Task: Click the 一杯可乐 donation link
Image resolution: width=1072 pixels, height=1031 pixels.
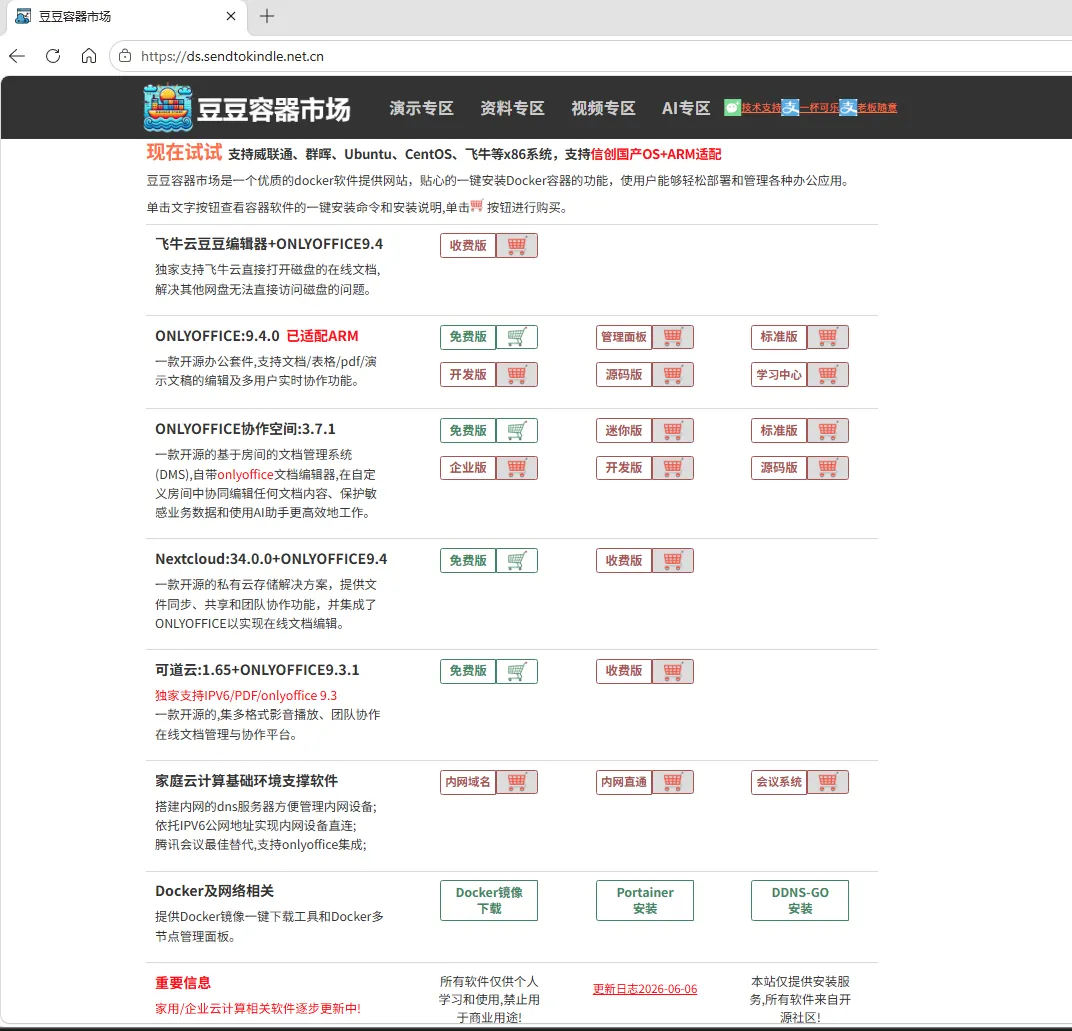Action: [820, 107]
